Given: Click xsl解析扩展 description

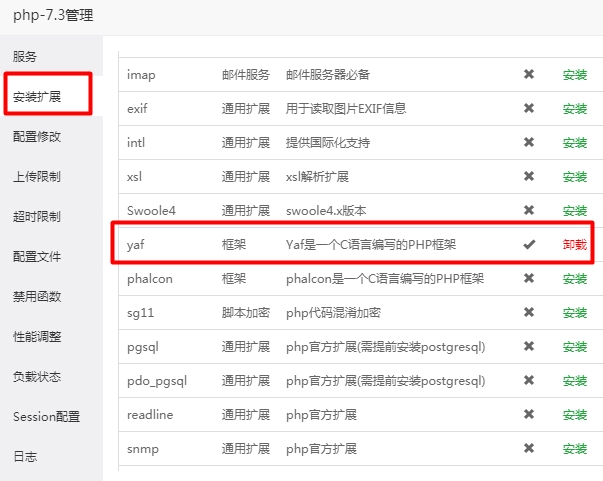Looking at the screenshot, I should [x=317, y=177].
